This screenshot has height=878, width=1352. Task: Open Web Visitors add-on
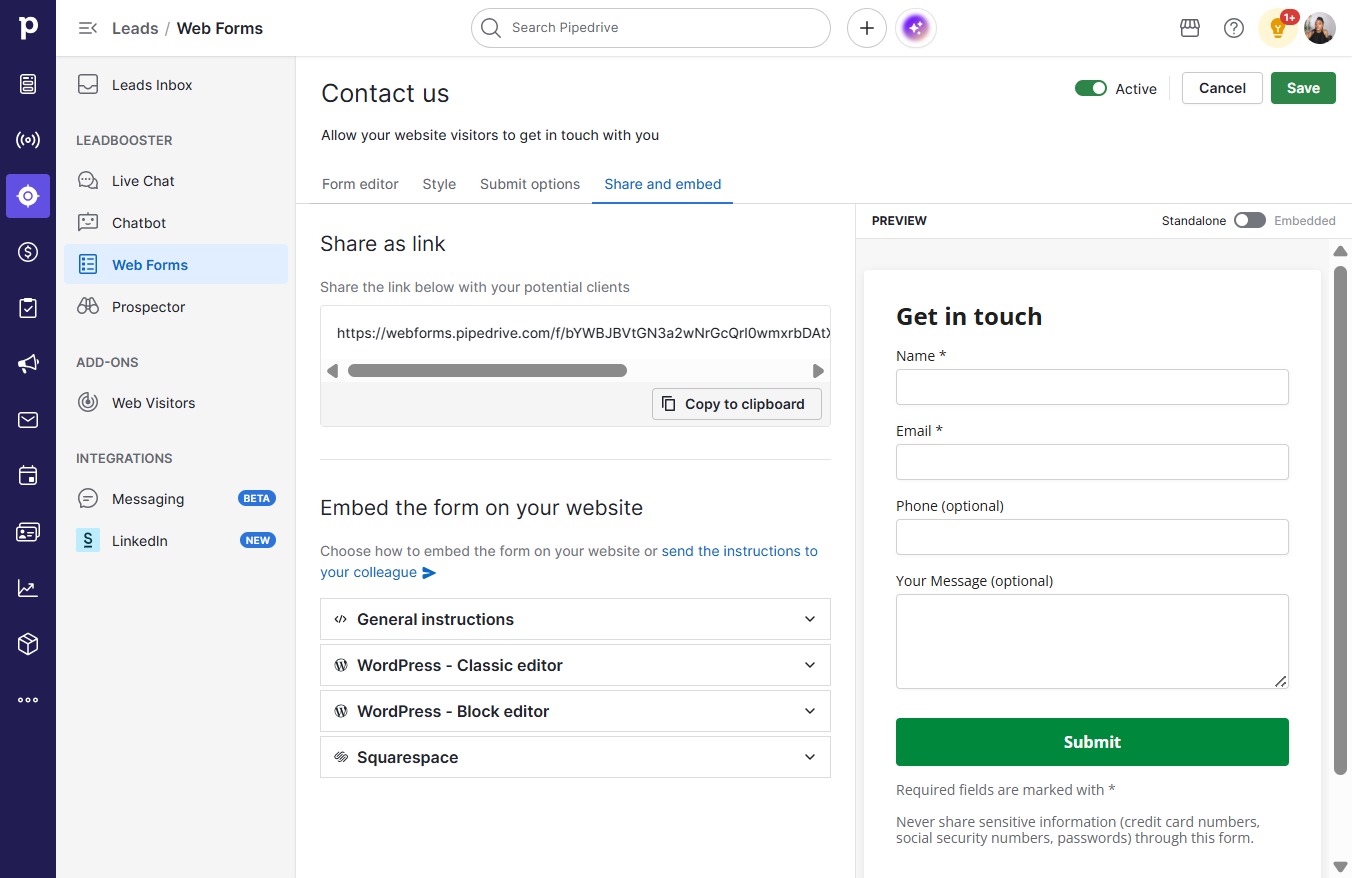click(176, 403)
